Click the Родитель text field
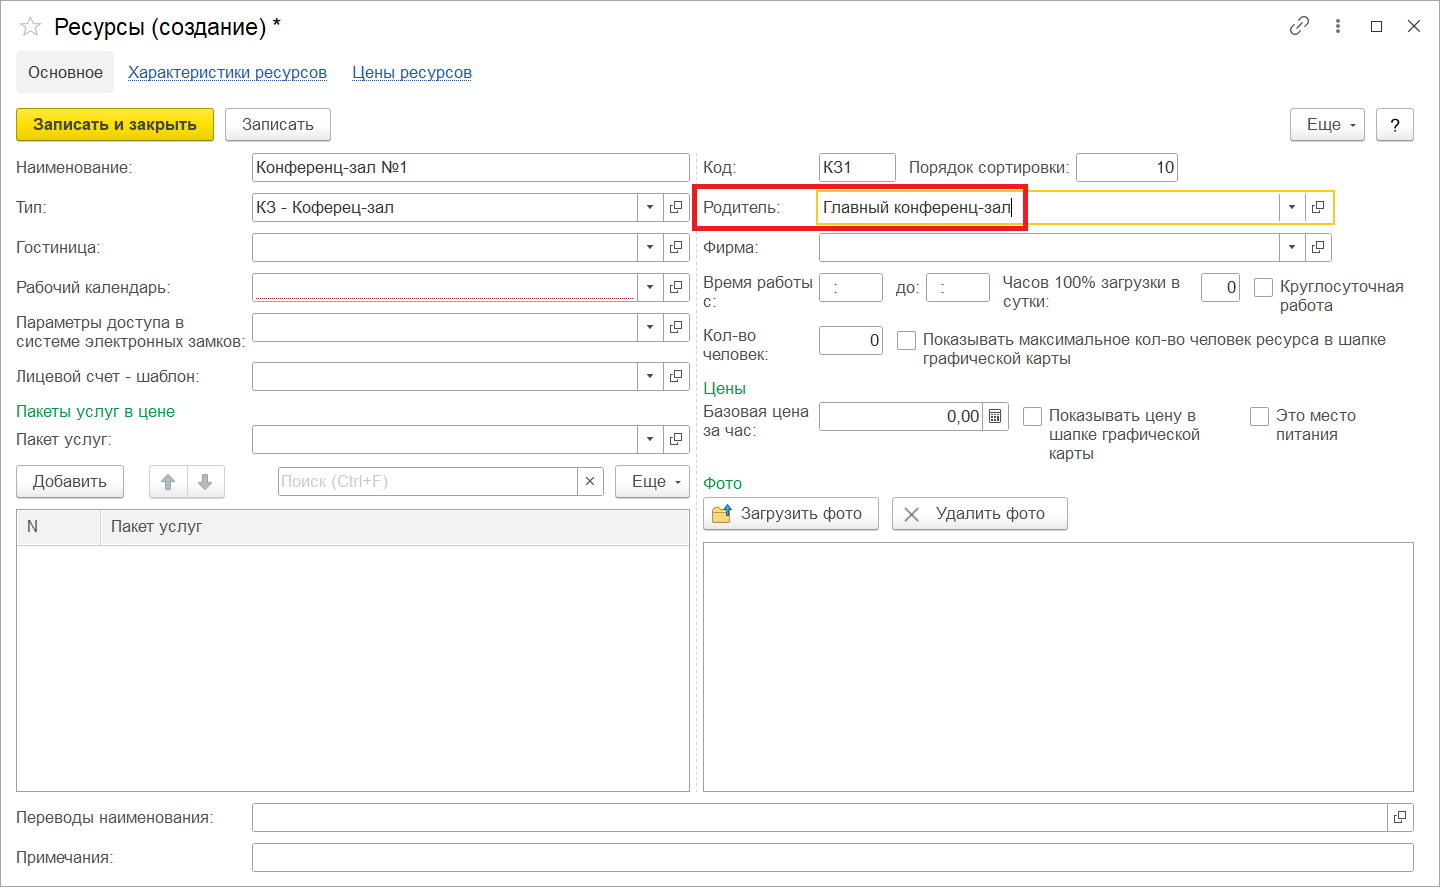The height and width of the screenshot is (887, 1440). click(1048, 207)
